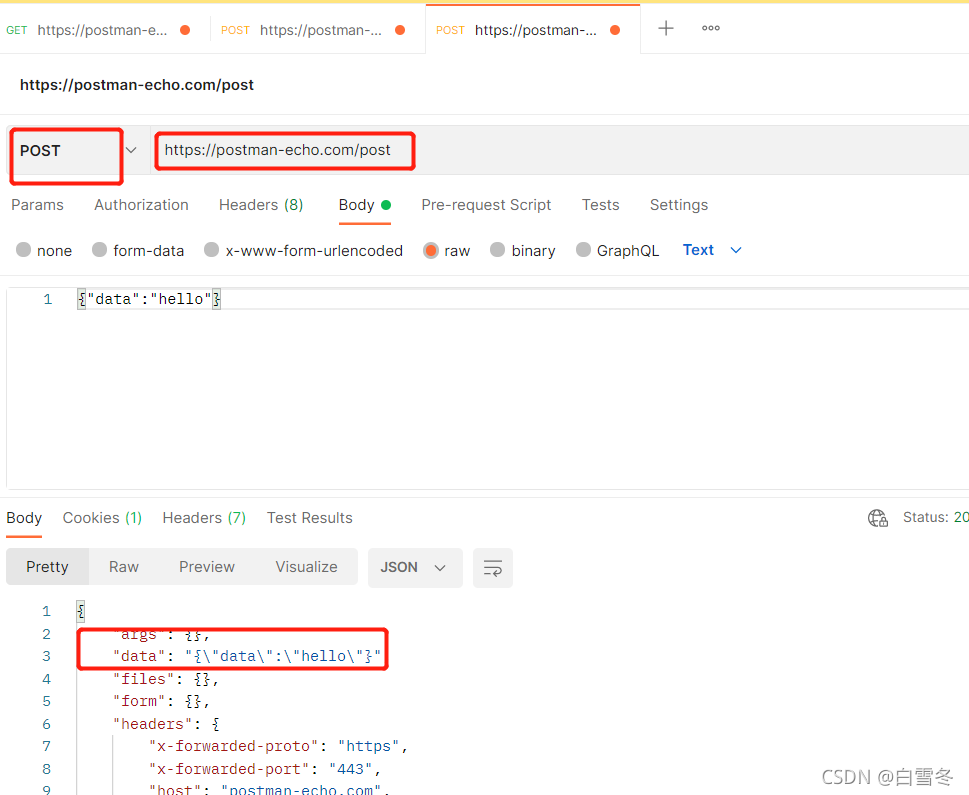Open the Pre-request Script tab
This screenshot has height=795, width=969.
(486, 205)
